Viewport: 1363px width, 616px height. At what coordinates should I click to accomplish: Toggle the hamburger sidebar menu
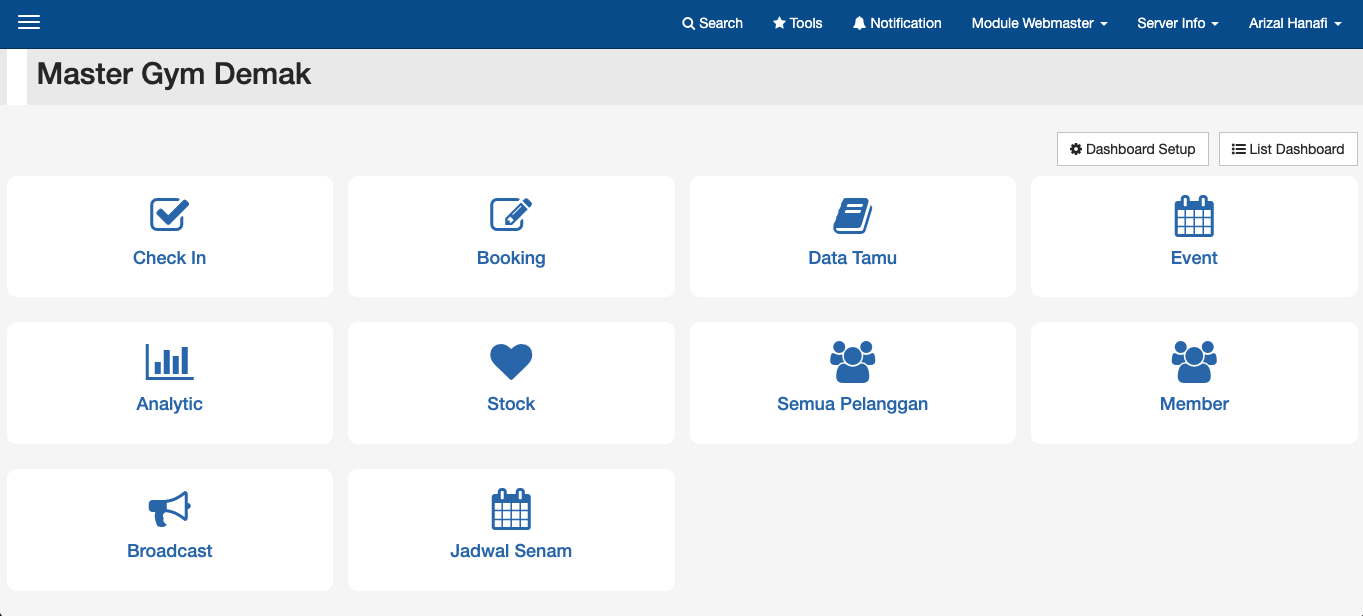(x=29, y=23)
